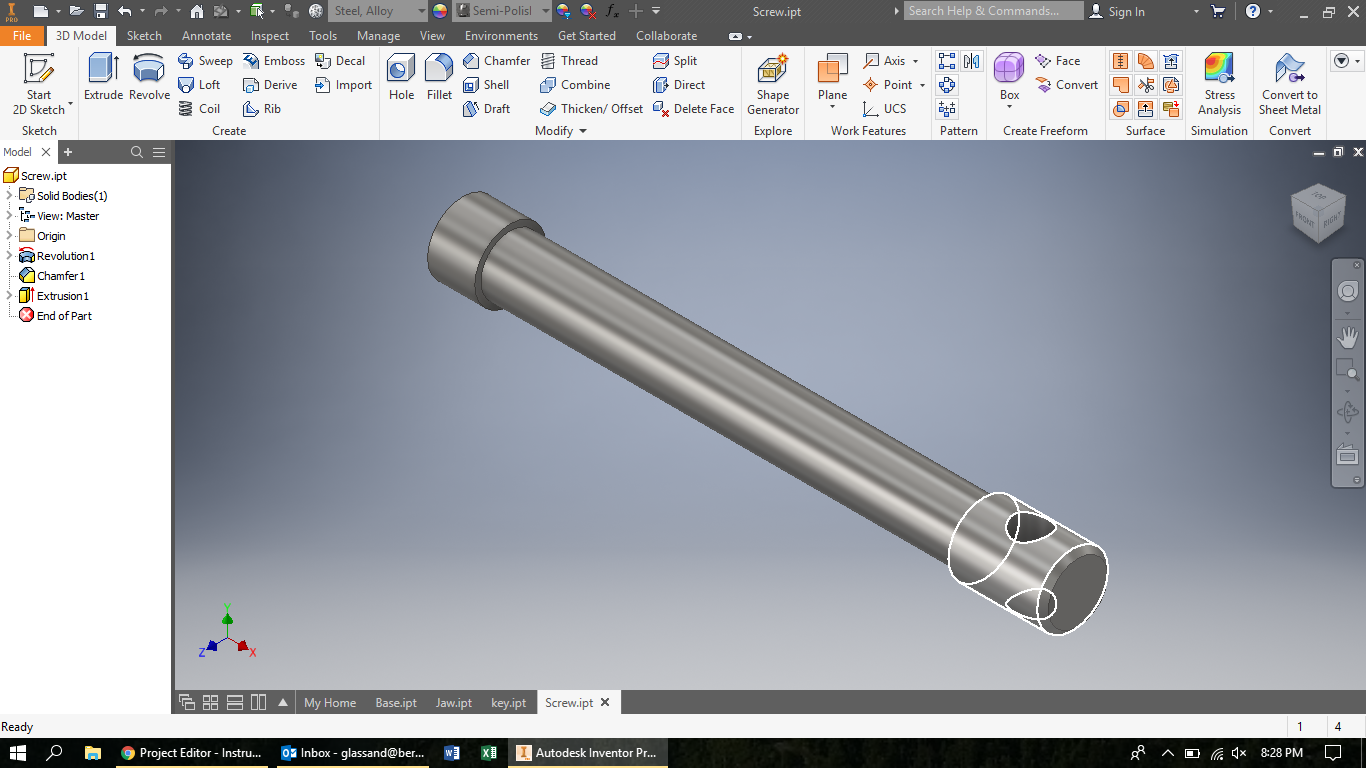Open the Import command
Screen dimensions: 1366x768
tap(343, 85)
